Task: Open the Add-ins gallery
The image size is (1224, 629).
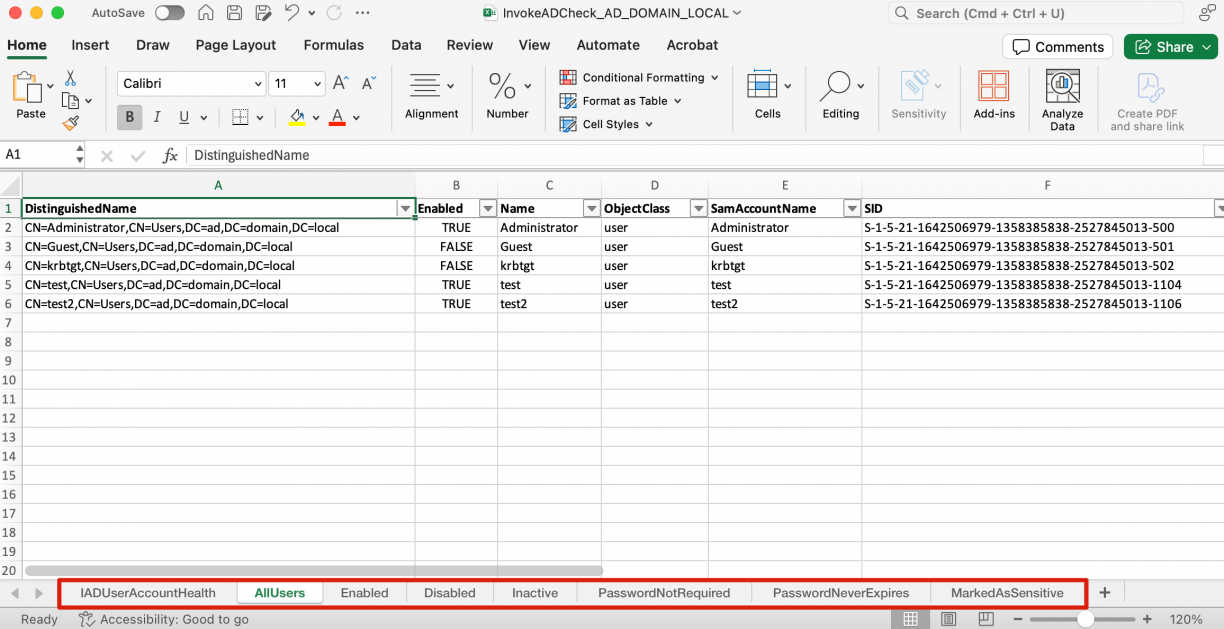Action: point(993,96)
